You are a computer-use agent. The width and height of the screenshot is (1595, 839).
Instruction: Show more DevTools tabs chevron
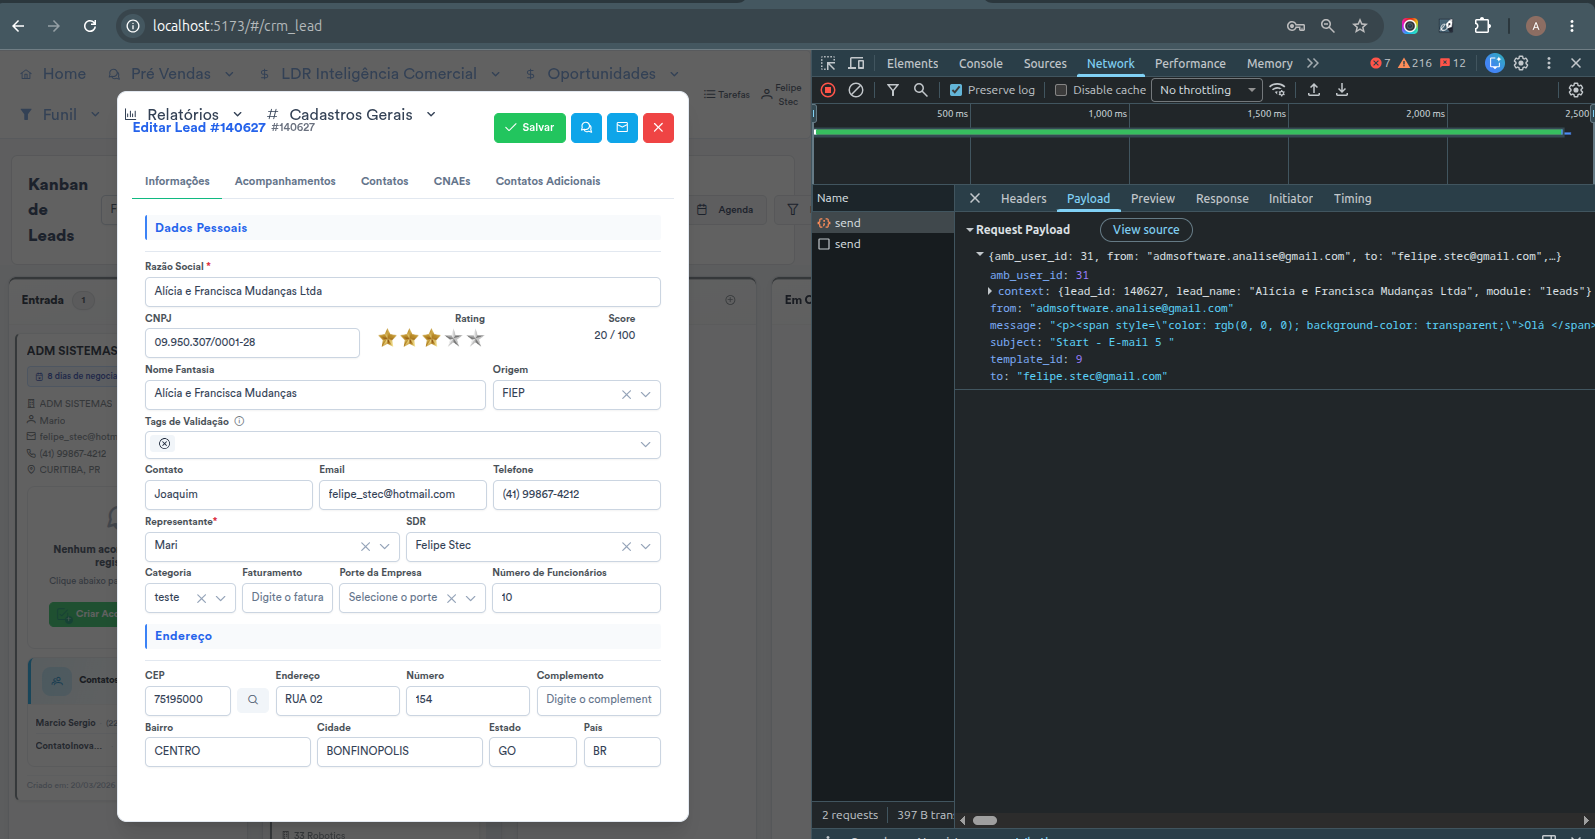(1313, 63)
